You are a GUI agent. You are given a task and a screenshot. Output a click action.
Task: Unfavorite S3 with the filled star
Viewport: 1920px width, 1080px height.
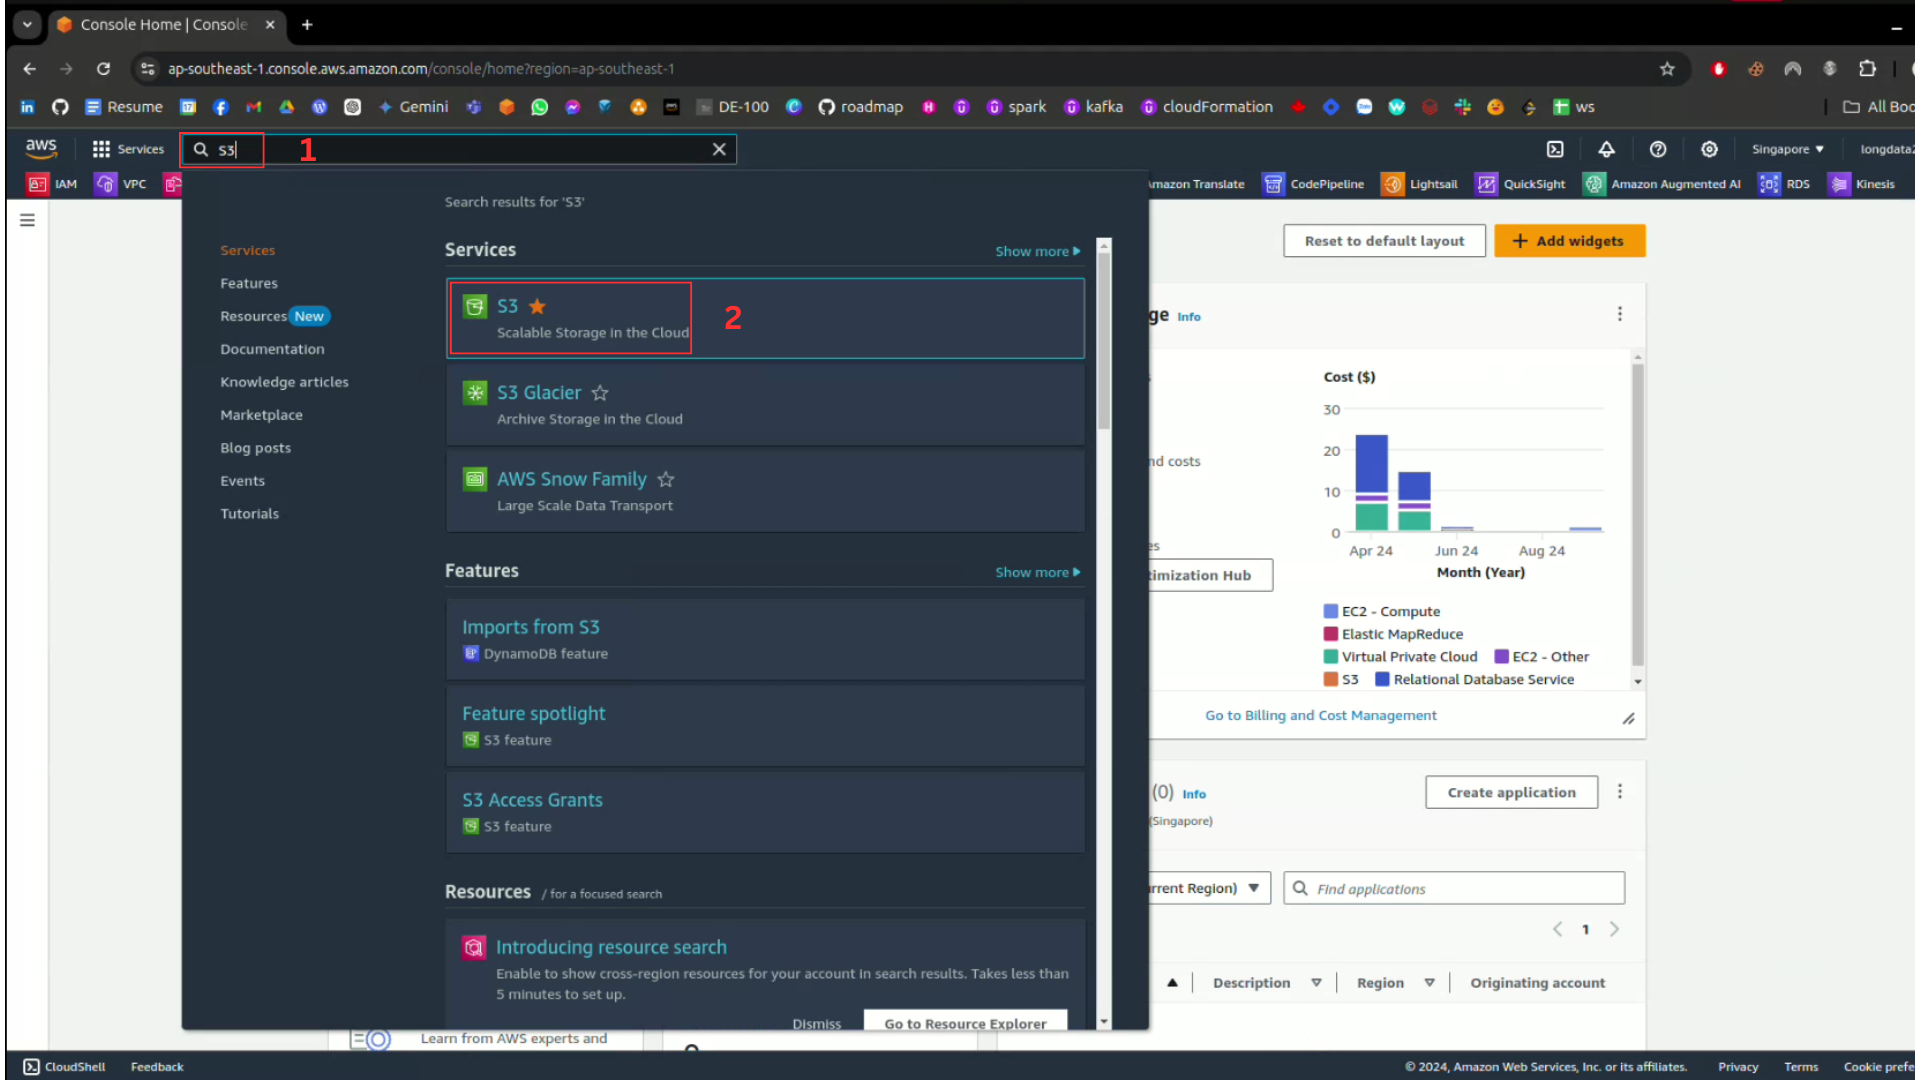(537, 306)
